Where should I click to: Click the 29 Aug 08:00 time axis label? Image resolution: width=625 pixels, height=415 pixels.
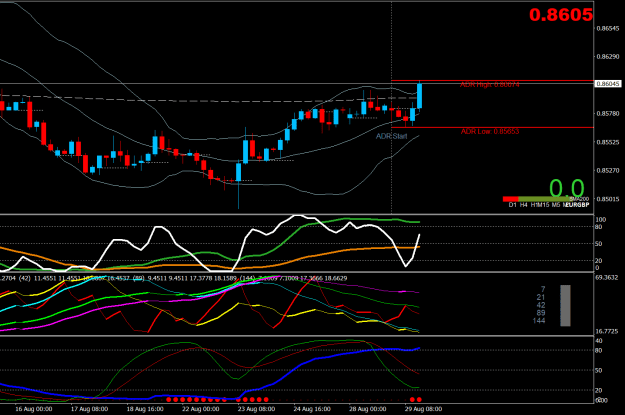click(x=423, y=409)
